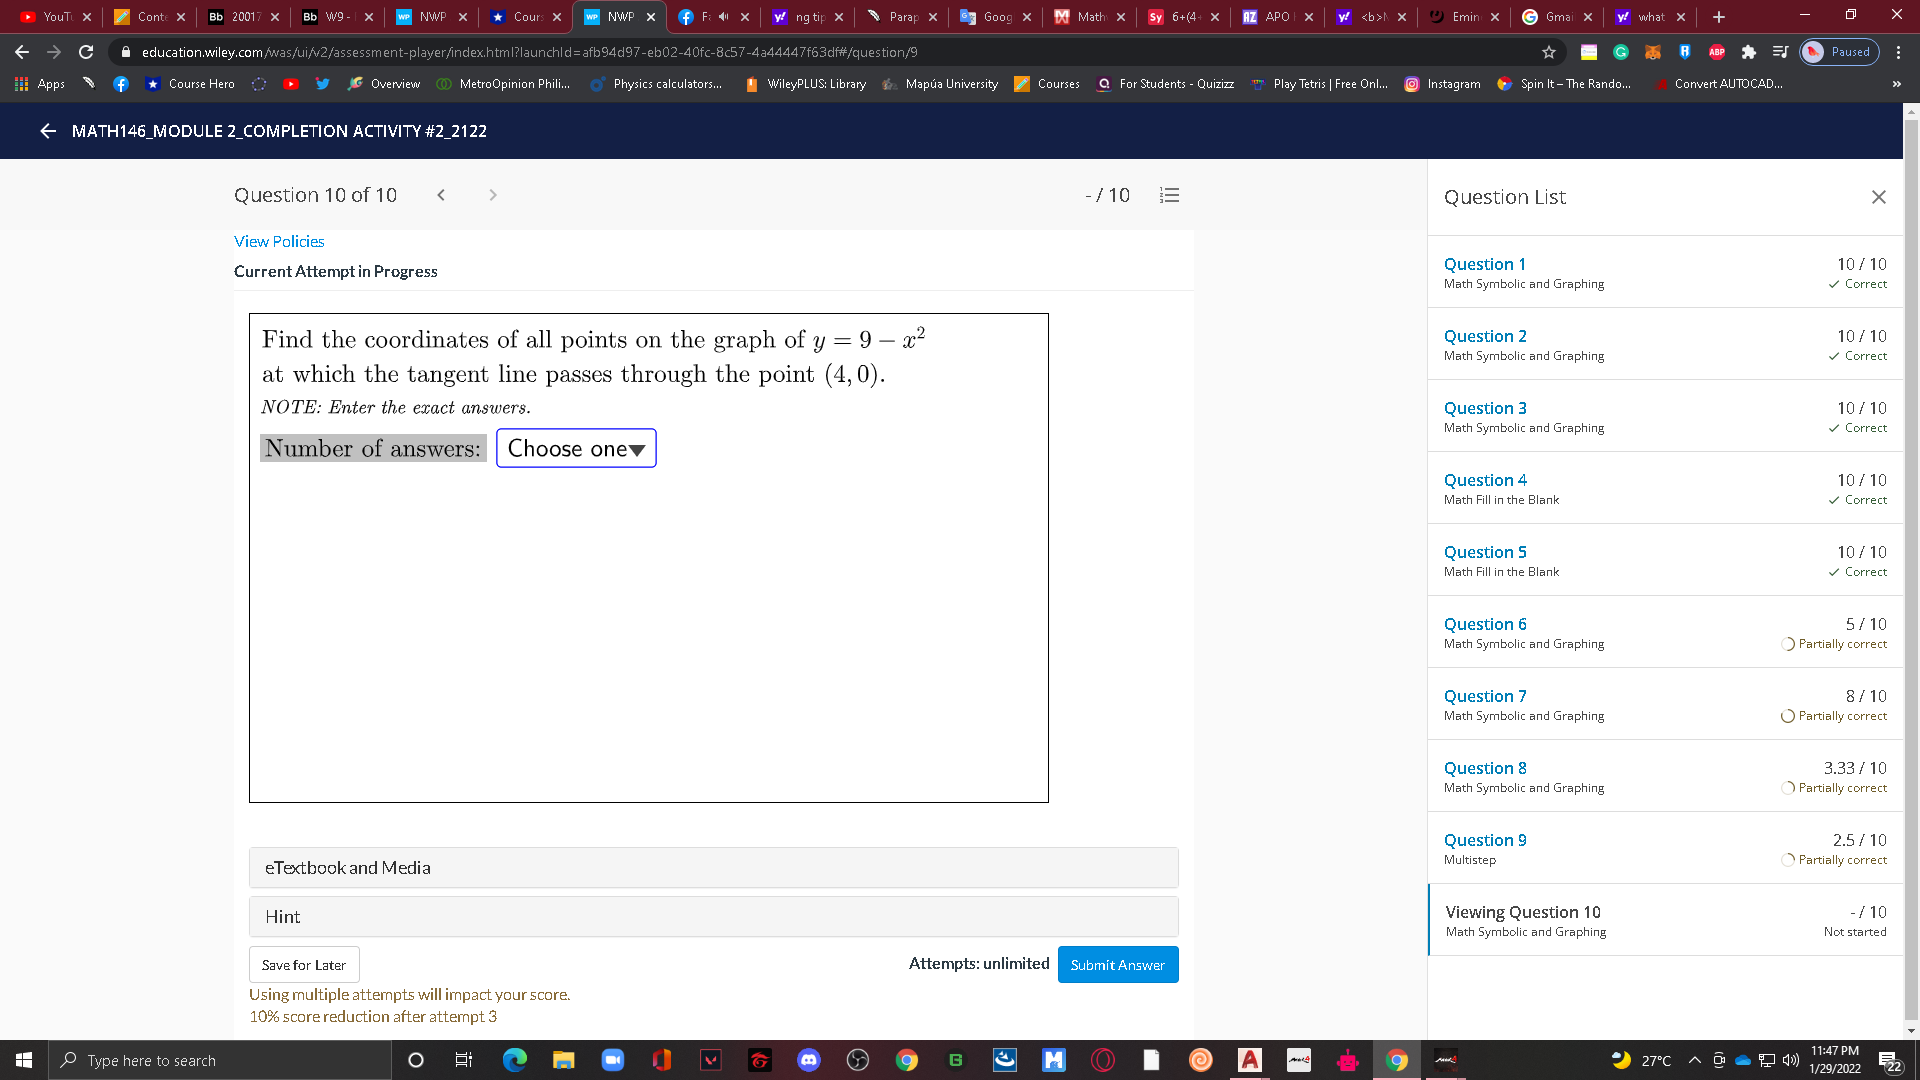1920x1080 pixels.
Task: Open OBS Studio from the taskbar
Action: [857, 1060]
